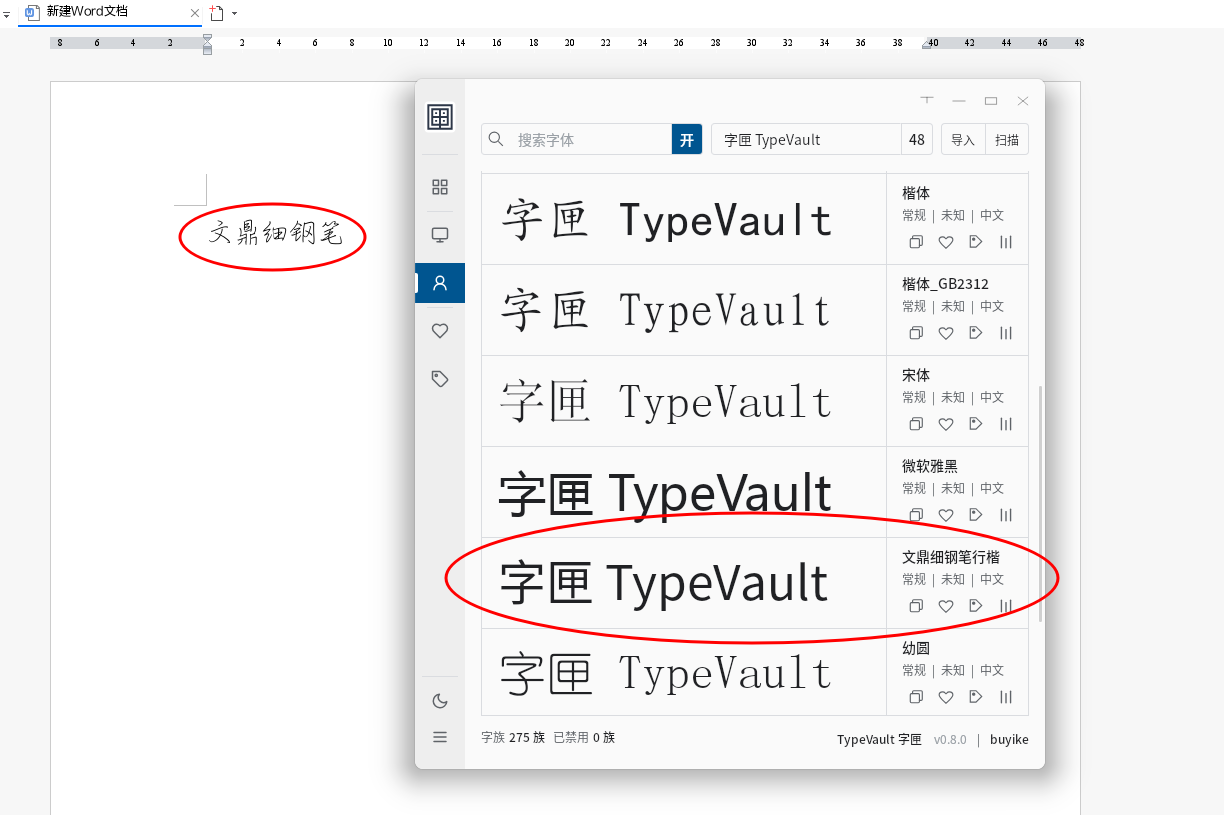Screen dimensions: 1224x815
Task: Copy the 楷体_GB2312 font name
Action: click(915, 333)
